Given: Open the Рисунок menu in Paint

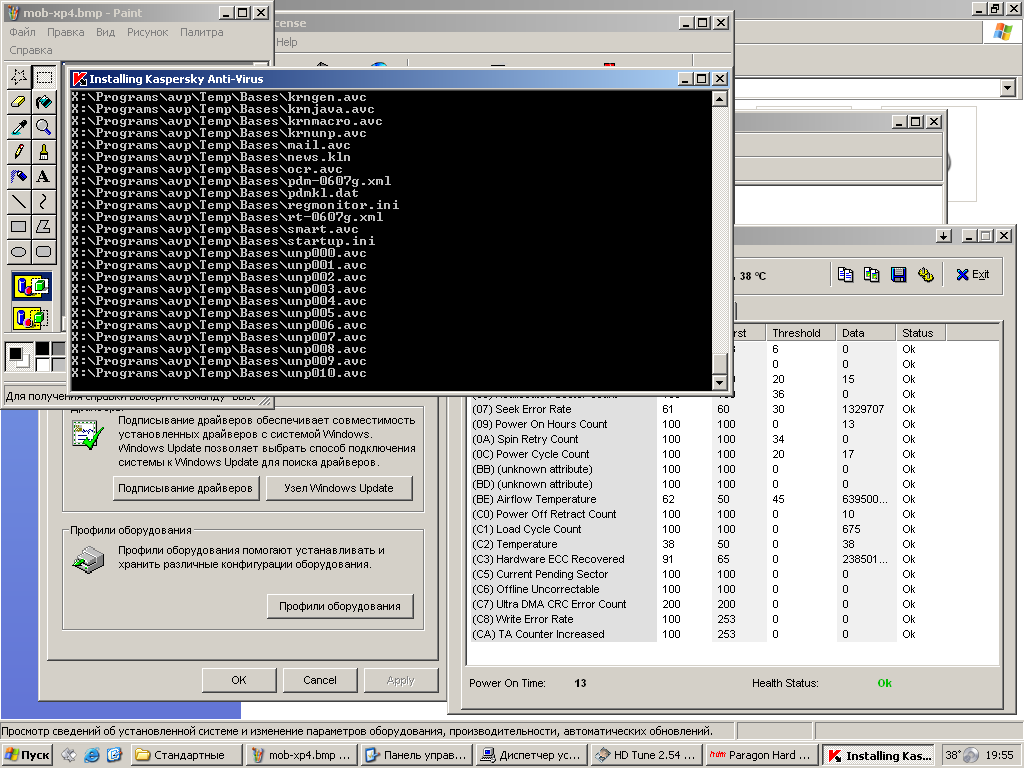Looking at the screenshot, I should 148,32.
